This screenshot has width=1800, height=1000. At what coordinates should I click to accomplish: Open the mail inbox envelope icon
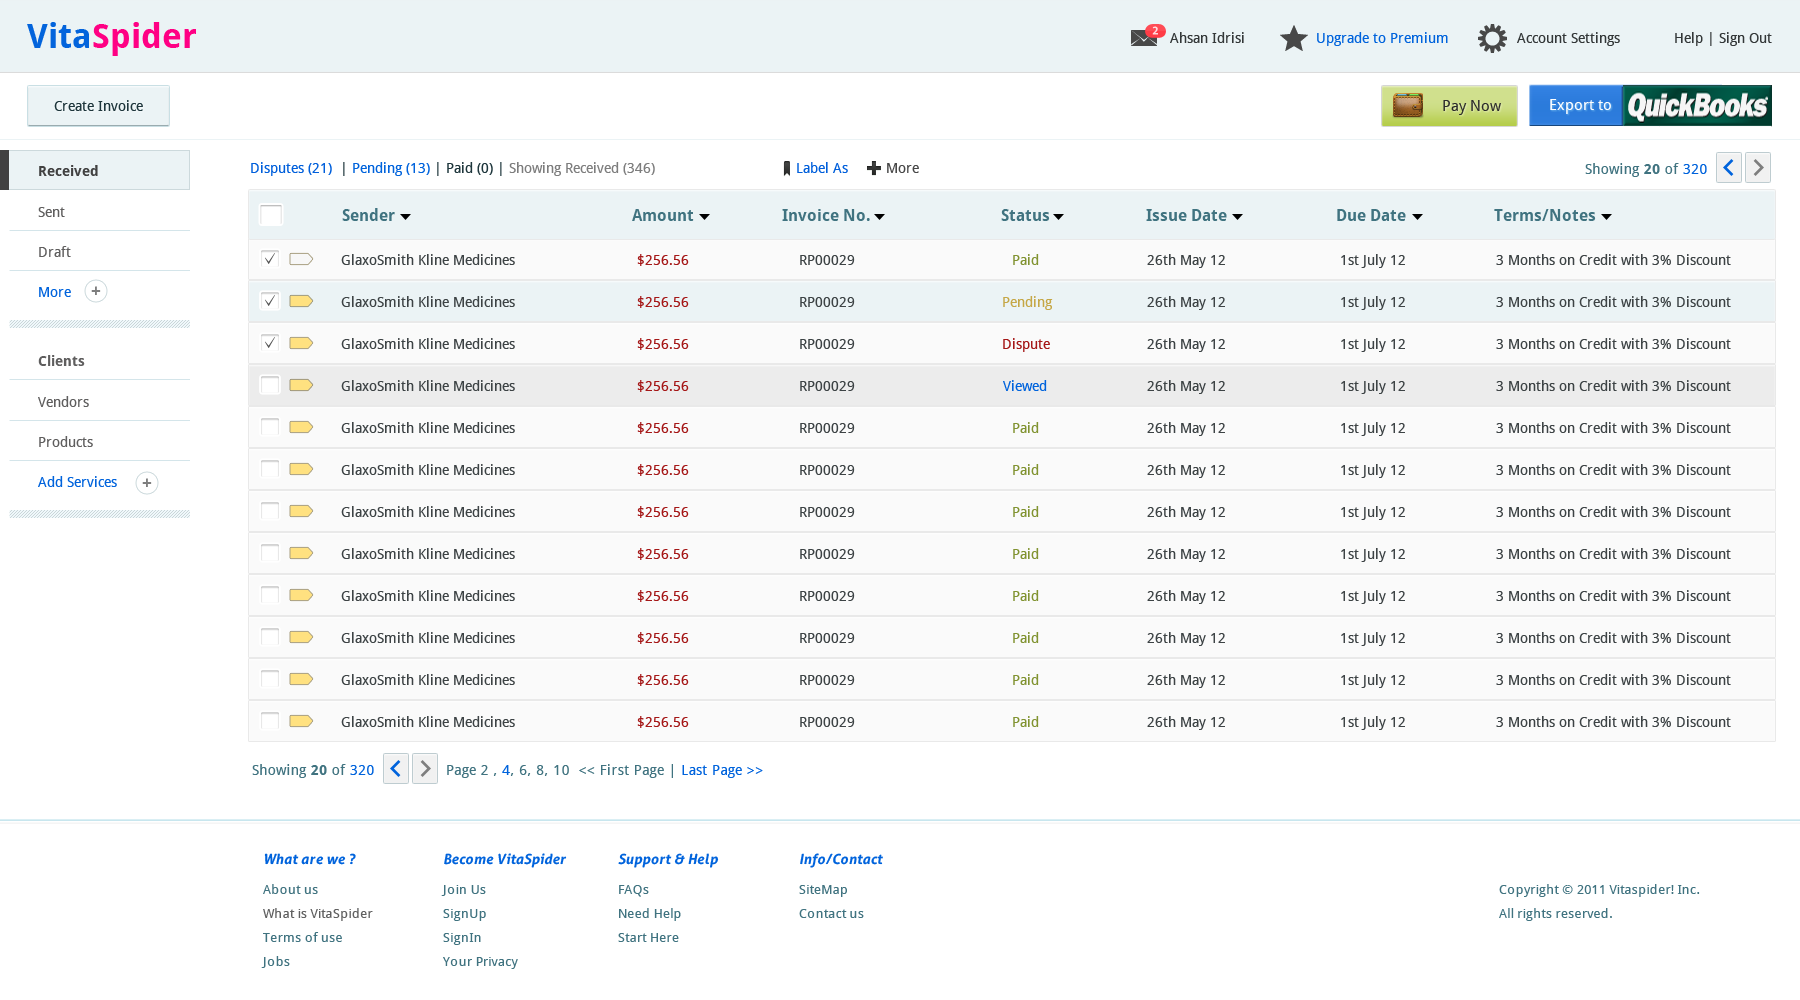click(1146, 37)
